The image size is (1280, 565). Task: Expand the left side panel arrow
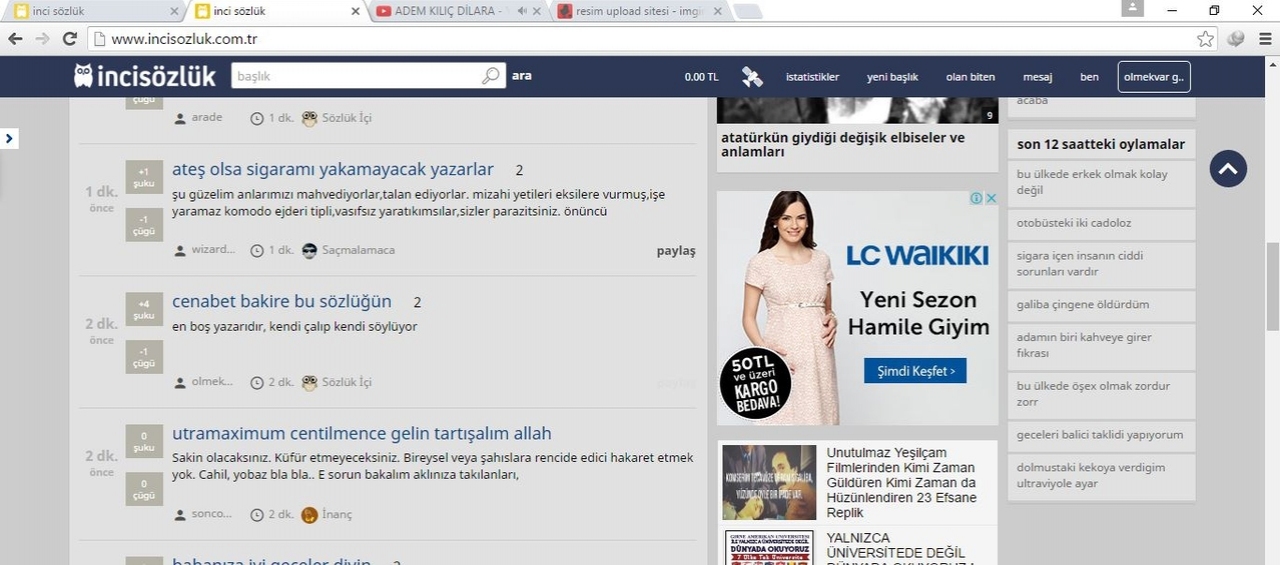(x=9, y=138)
